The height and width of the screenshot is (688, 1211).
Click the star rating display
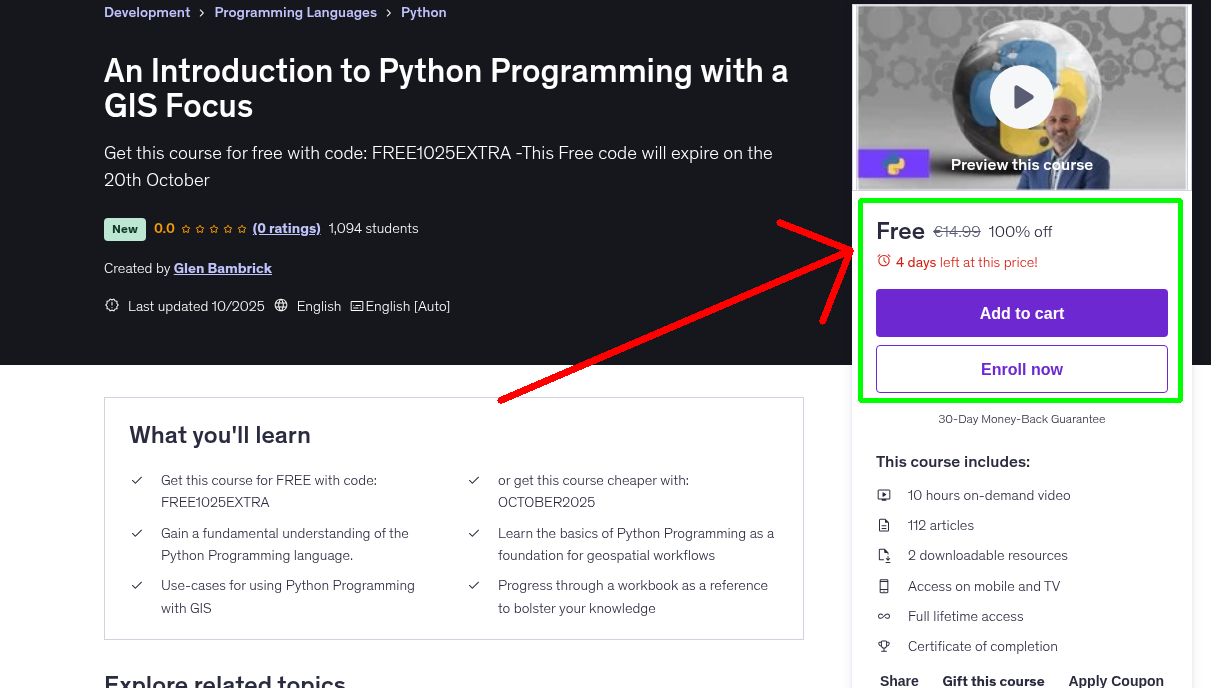(213, 229)
